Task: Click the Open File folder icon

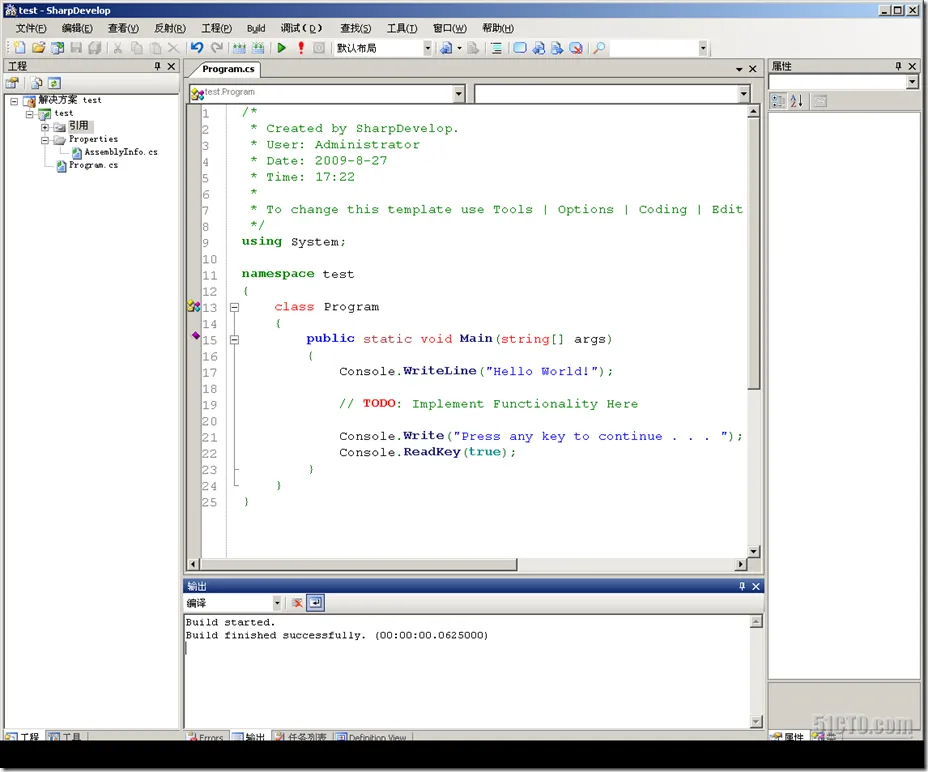Action: 38,48
